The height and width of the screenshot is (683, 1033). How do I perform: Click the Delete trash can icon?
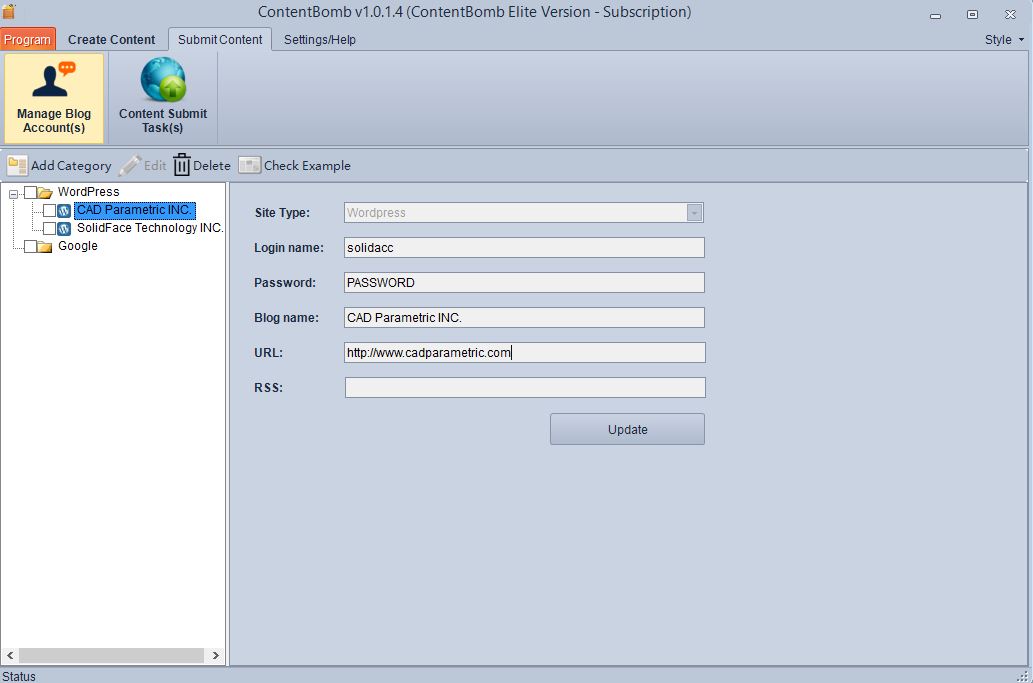click(x=181, y=165)
